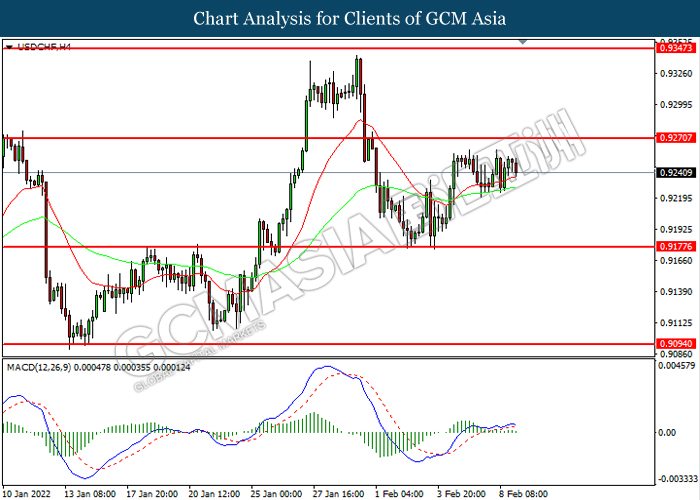Click the 0.92995 price axis value

coord(676,105)
